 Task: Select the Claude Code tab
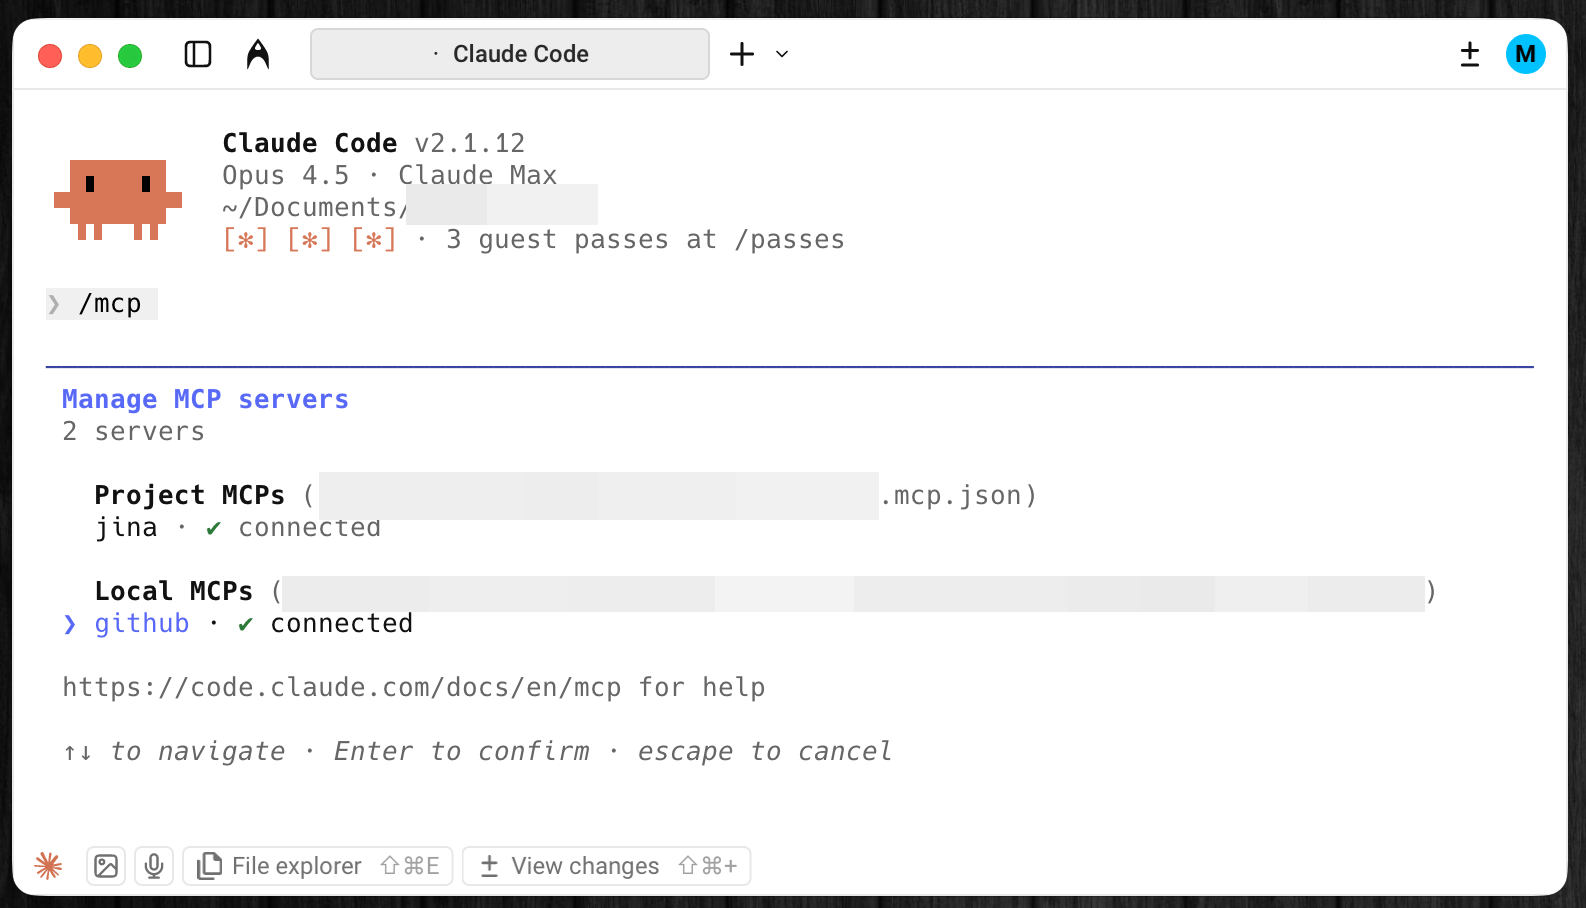[x=510, y=54]
